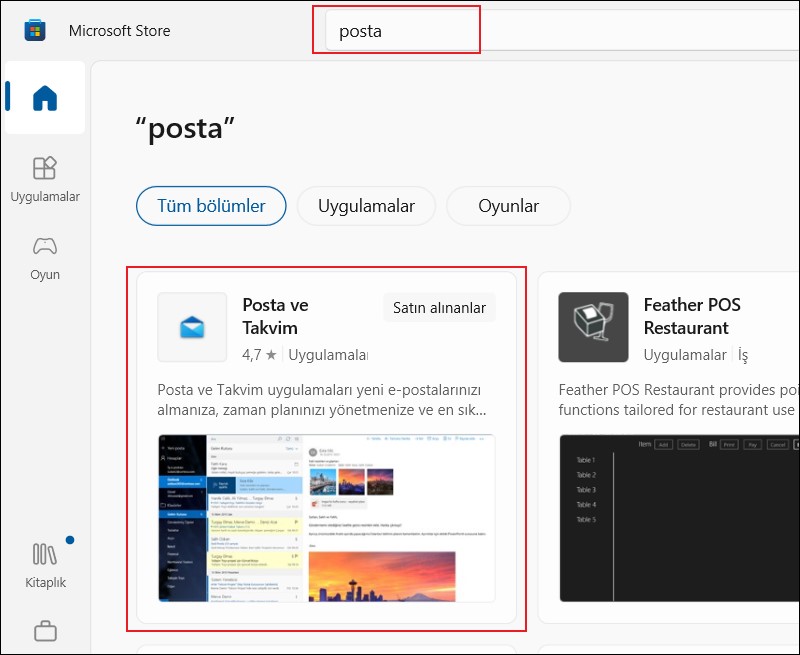800x655 pixels.
Task: Click the Feather POS Restaurant screenshot thumbnail
Action: click(x=680, y=518)
